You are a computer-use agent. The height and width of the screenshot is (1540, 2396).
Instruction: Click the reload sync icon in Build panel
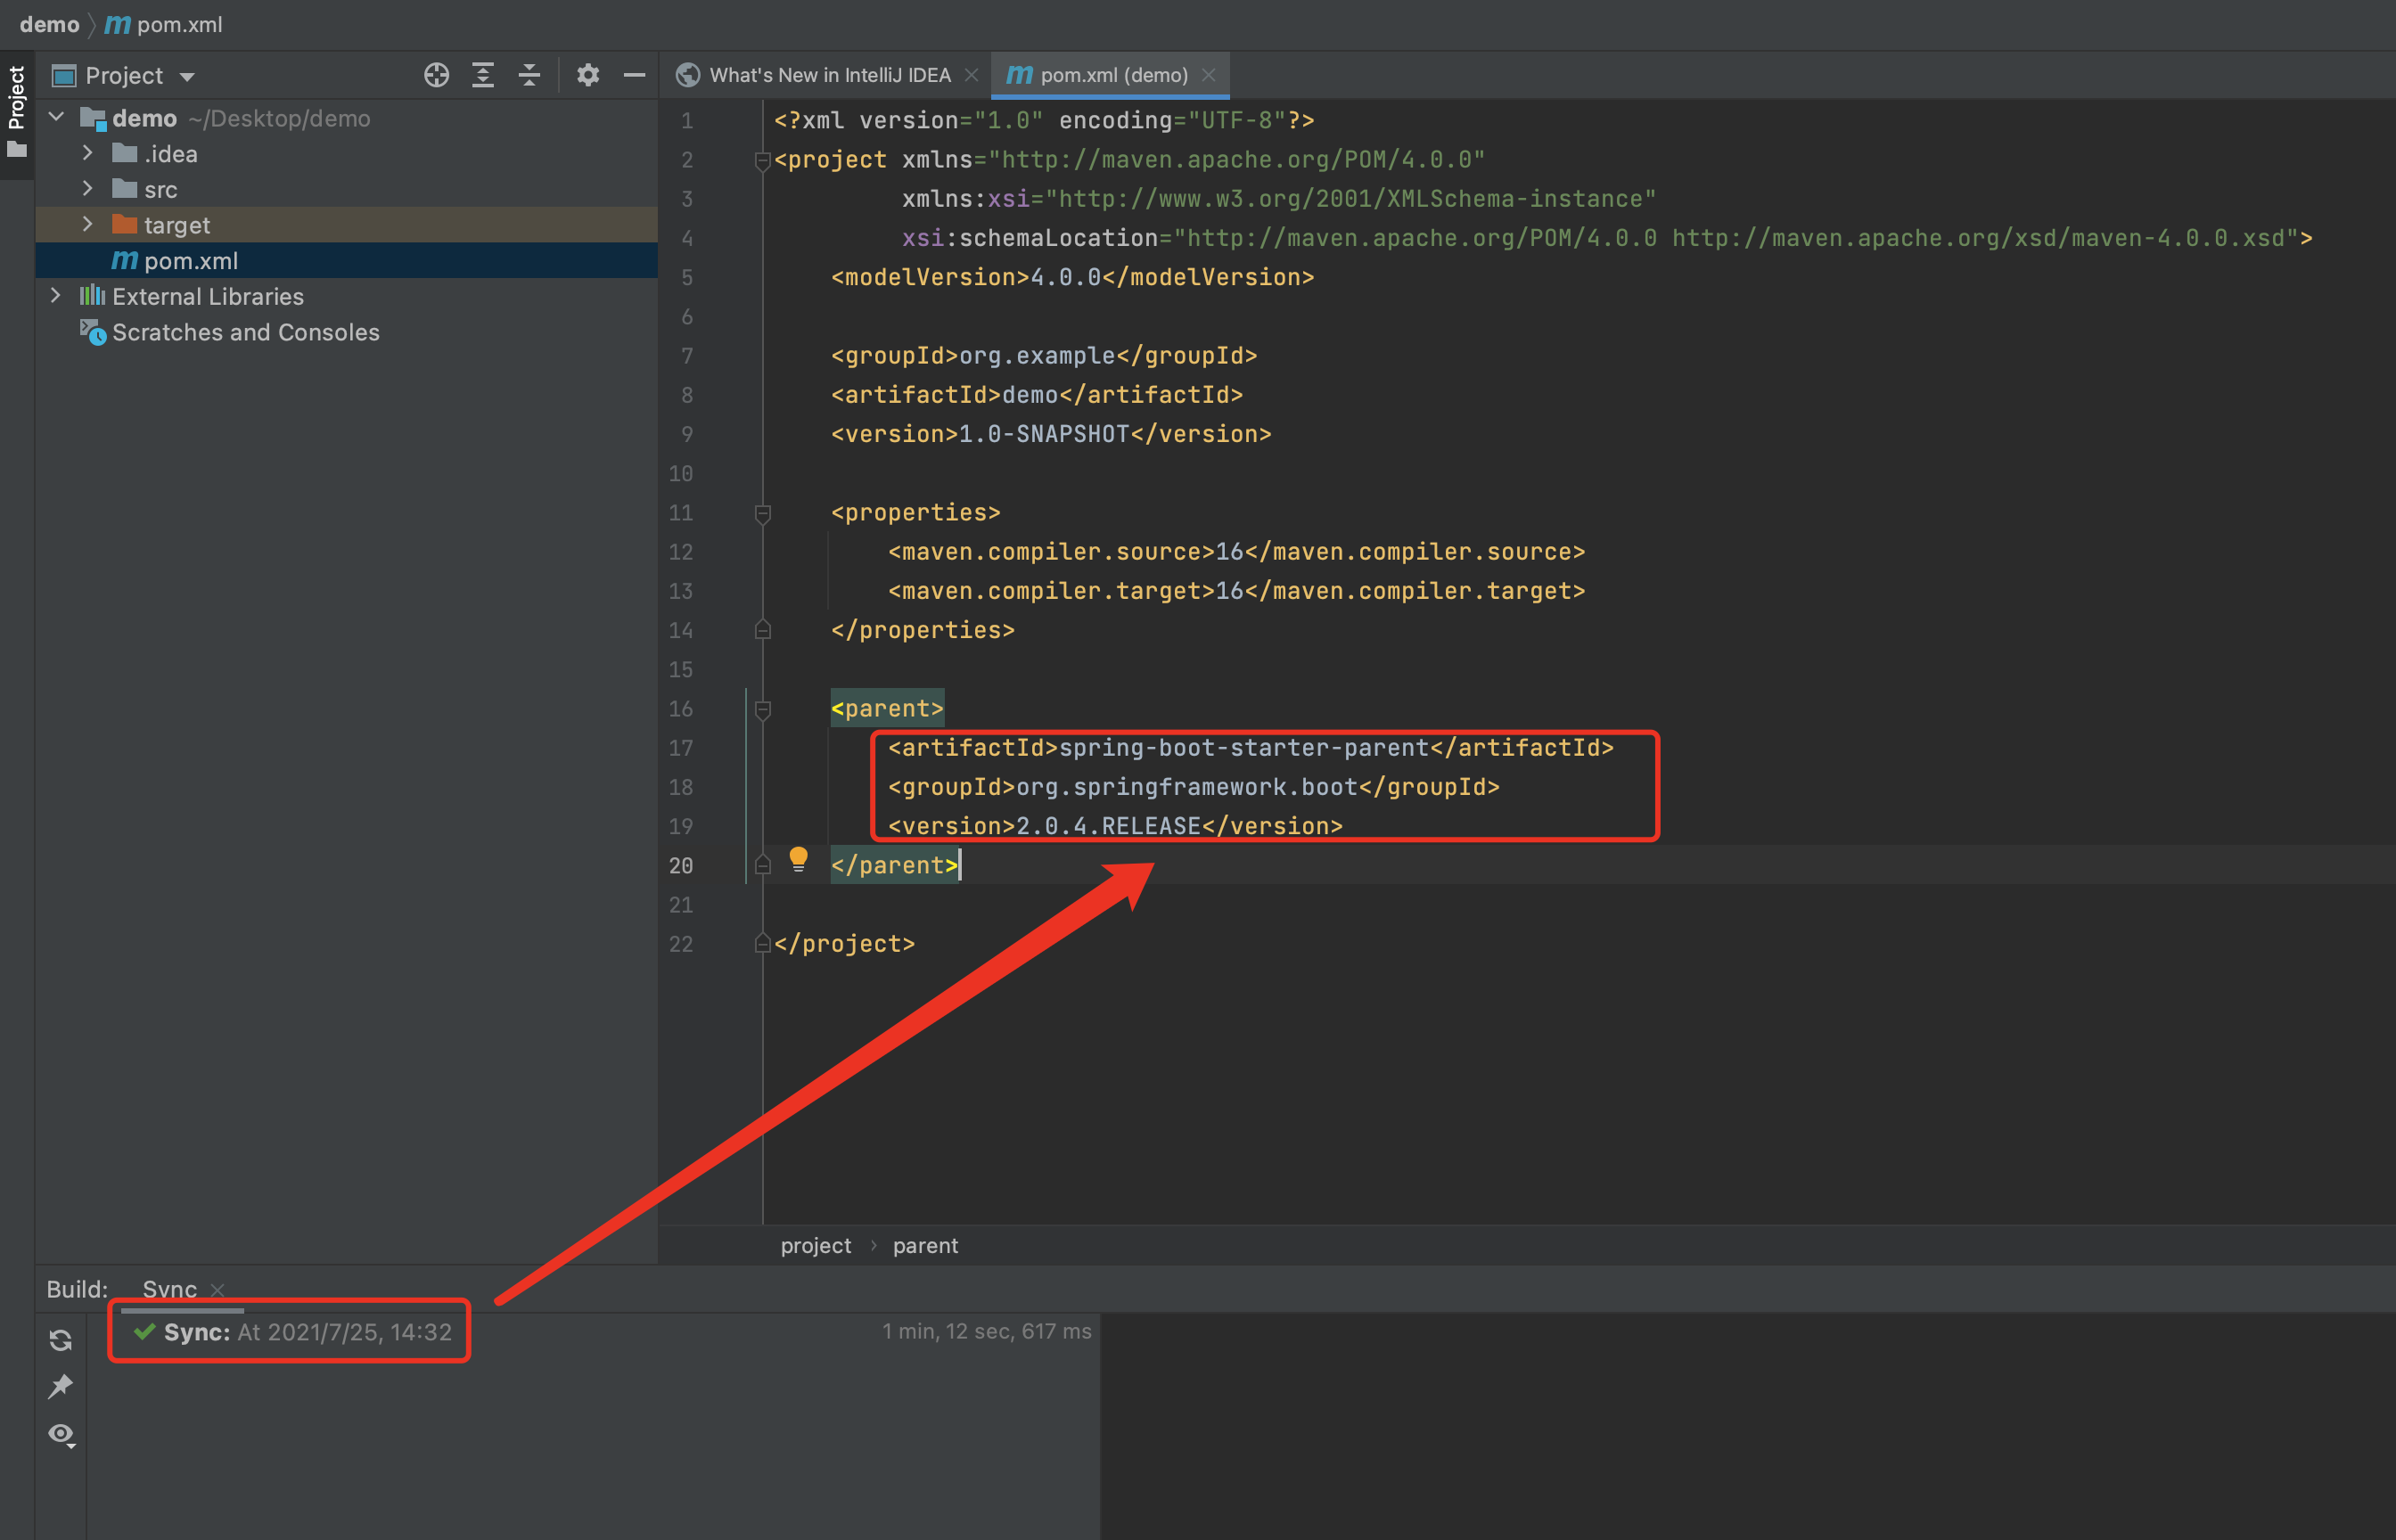[x=61, y=1340]
